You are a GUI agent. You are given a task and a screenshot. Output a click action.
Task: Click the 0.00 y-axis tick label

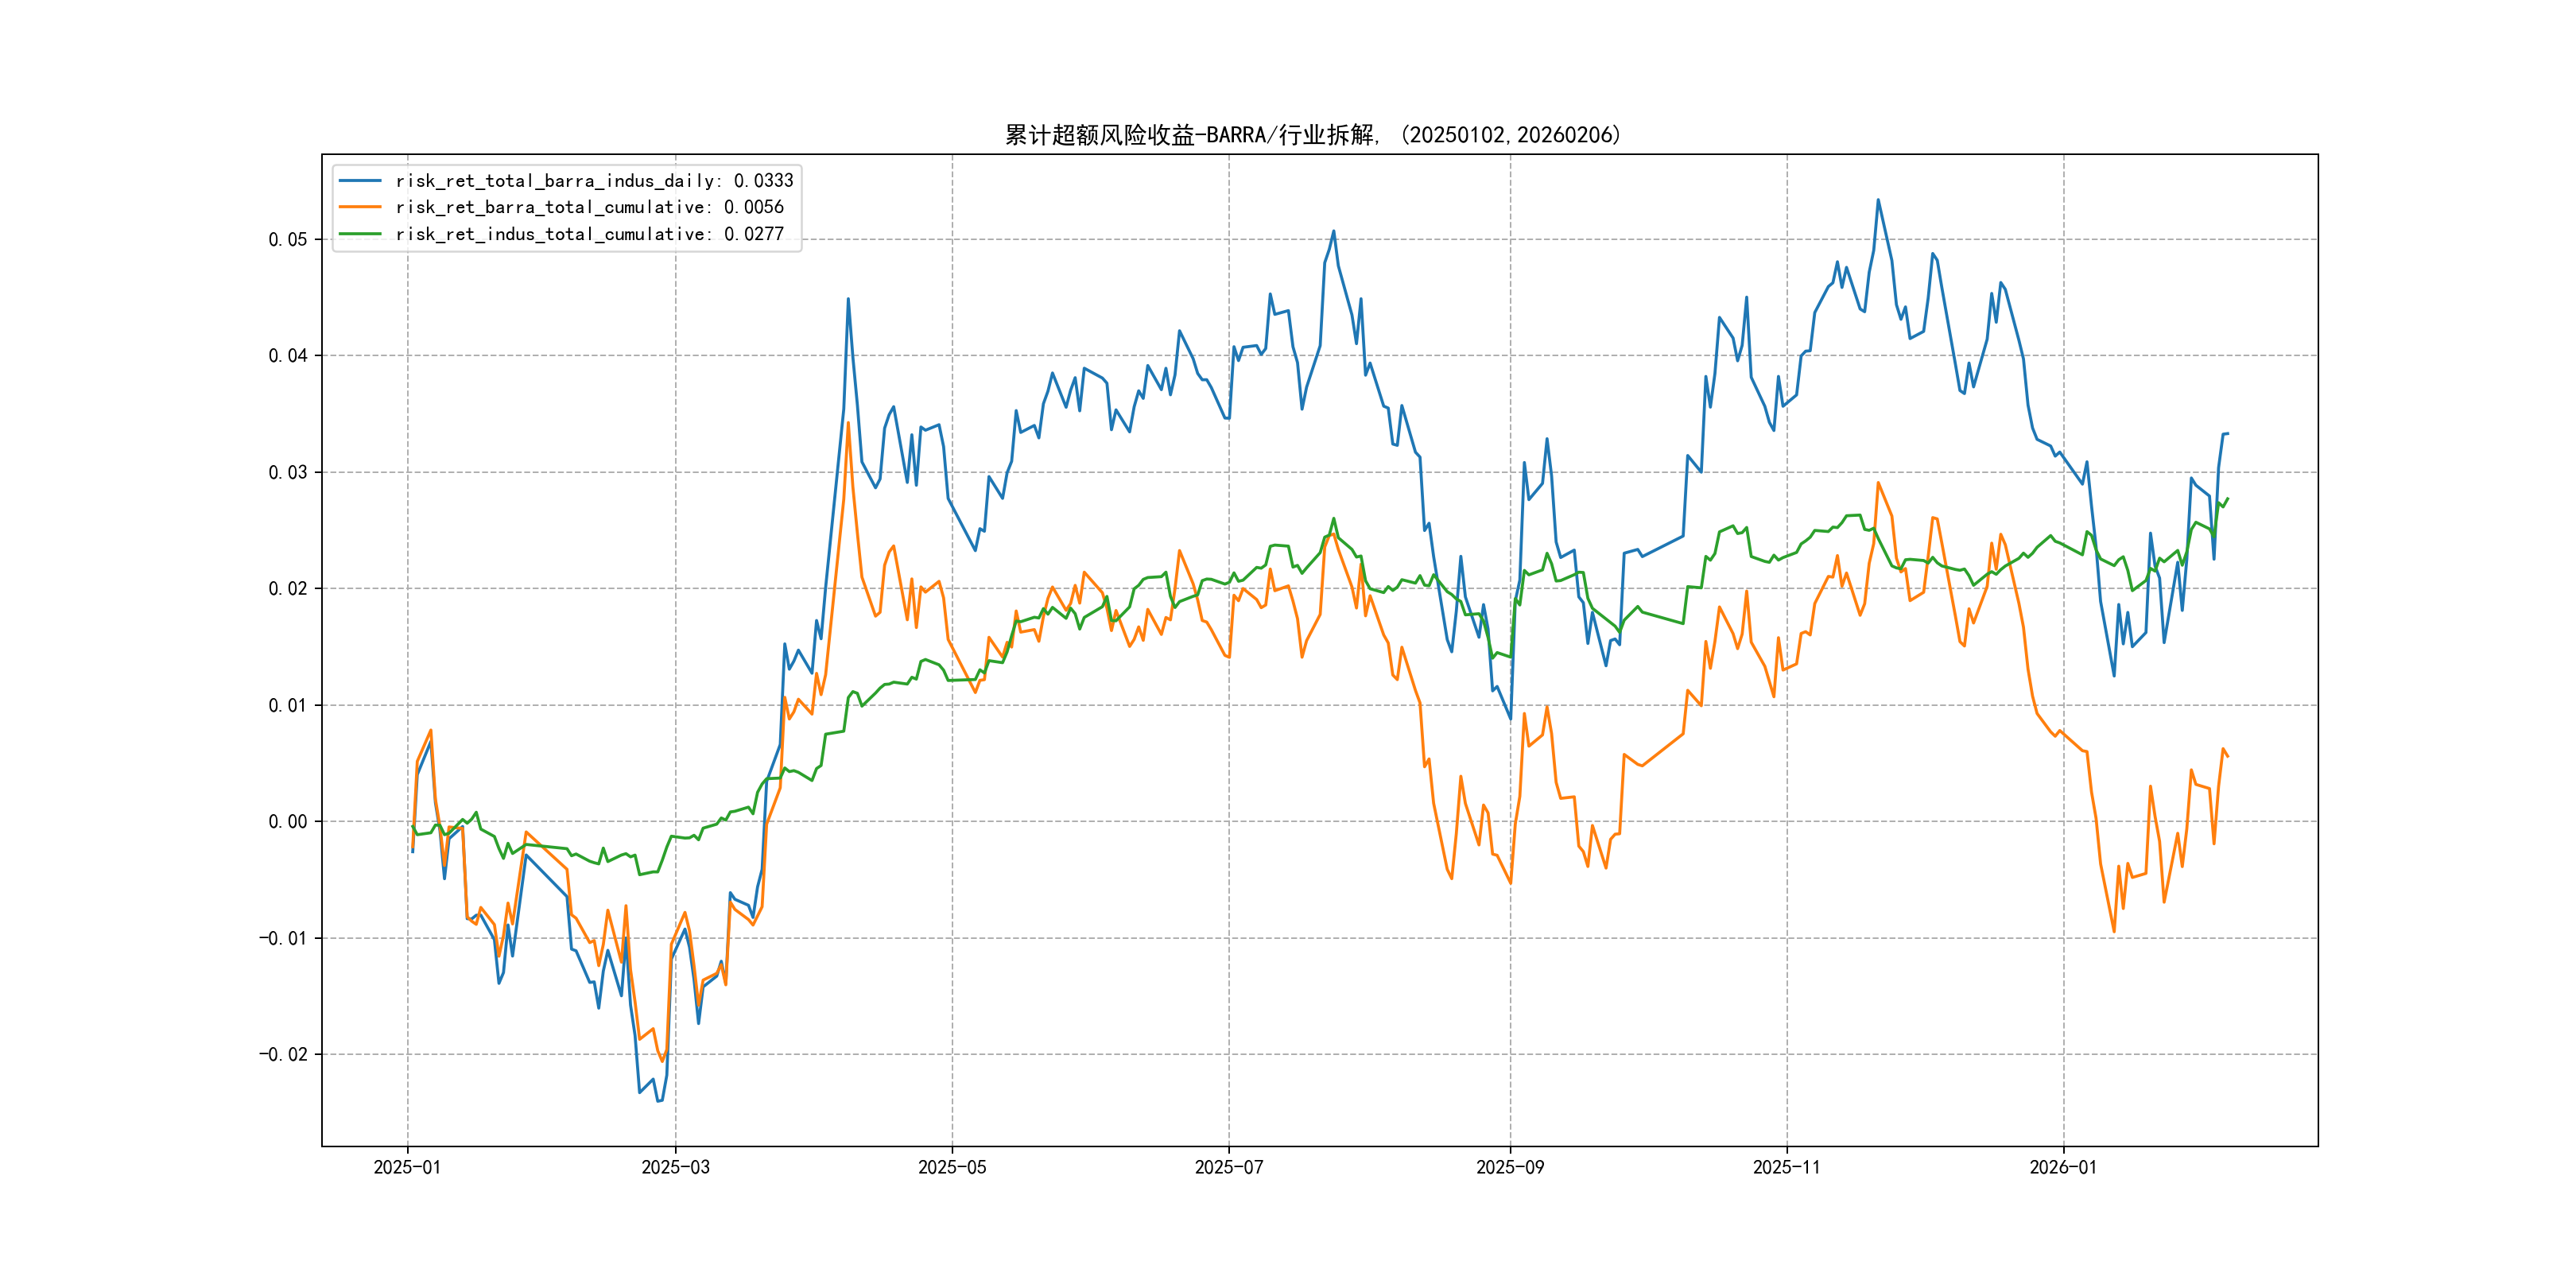(287, 822)
